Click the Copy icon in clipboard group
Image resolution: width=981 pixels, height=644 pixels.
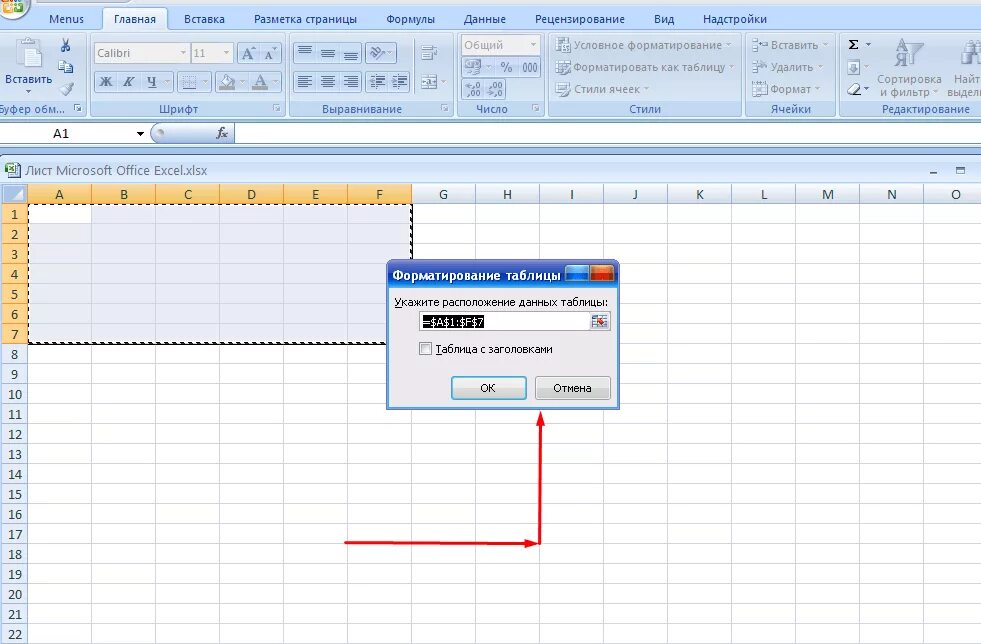pyautogui.click(x=65, y=67)
